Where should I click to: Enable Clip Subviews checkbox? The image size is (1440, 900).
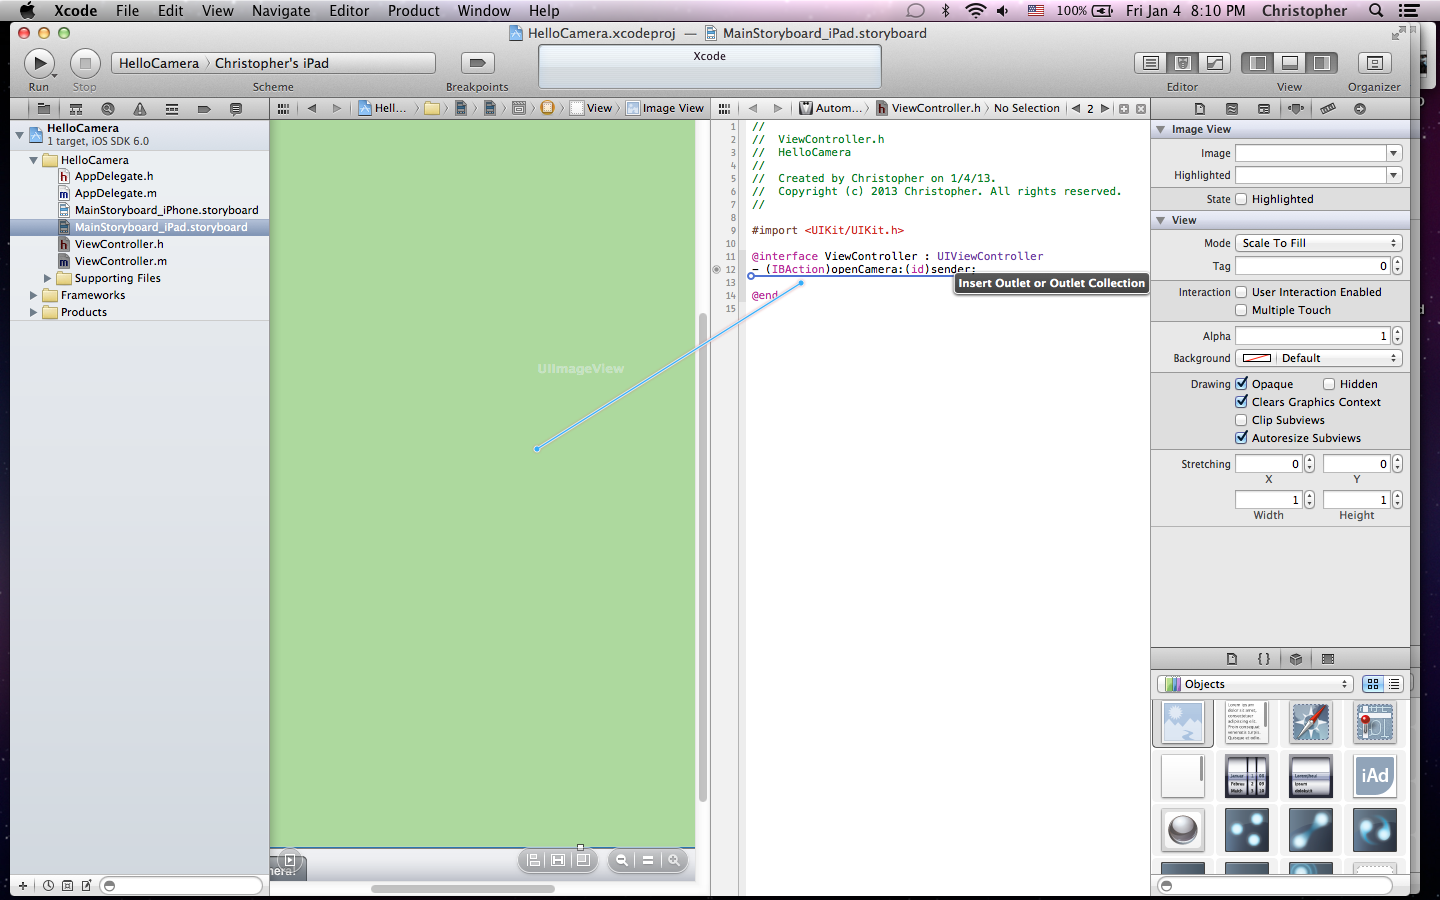[1241, 420]
